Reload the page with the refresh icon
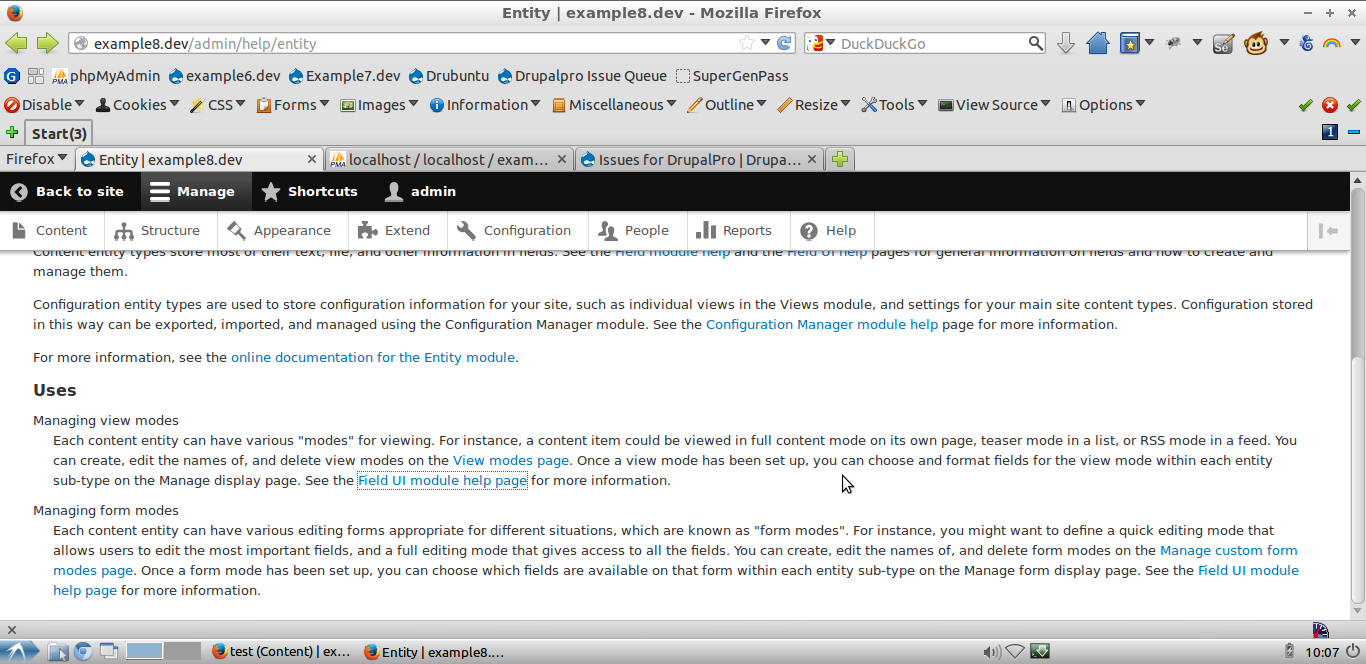Viewport: 1366px width, 664px height. pyautogui.click(x=785, y=43)
